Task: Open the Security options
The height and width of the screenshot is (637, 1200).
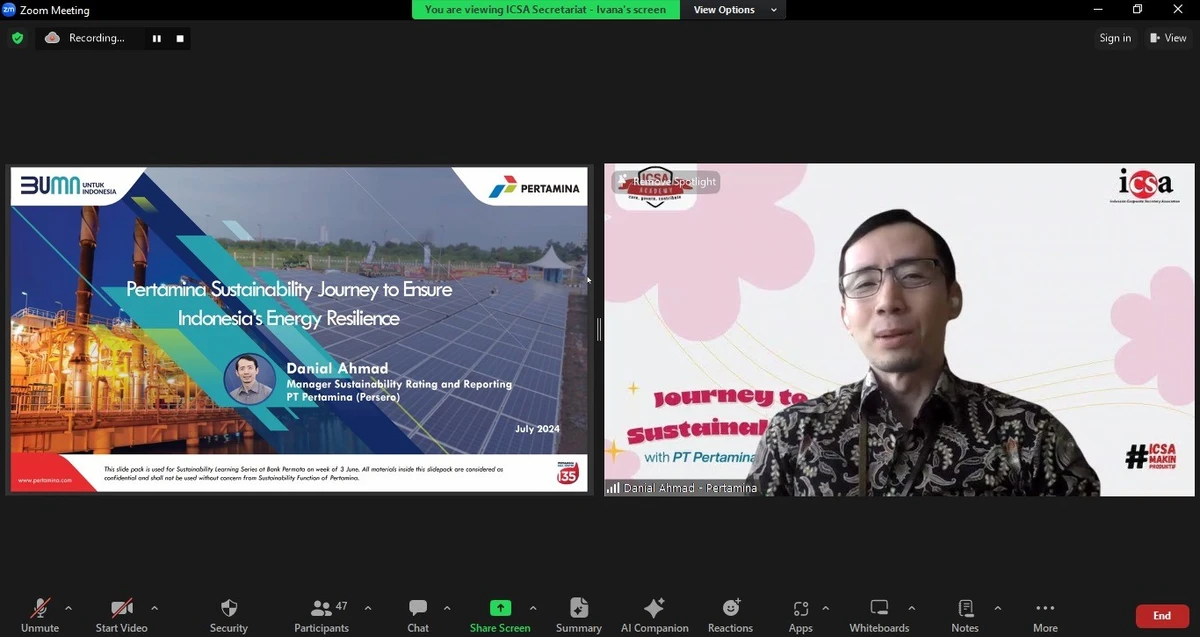Action: pos(228,612)
